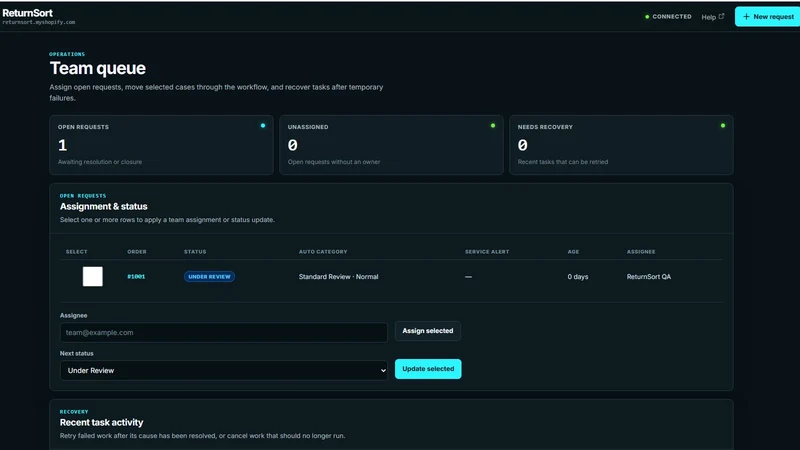
Task: Focus the Assignee email input field
Action: pos(223,332)
